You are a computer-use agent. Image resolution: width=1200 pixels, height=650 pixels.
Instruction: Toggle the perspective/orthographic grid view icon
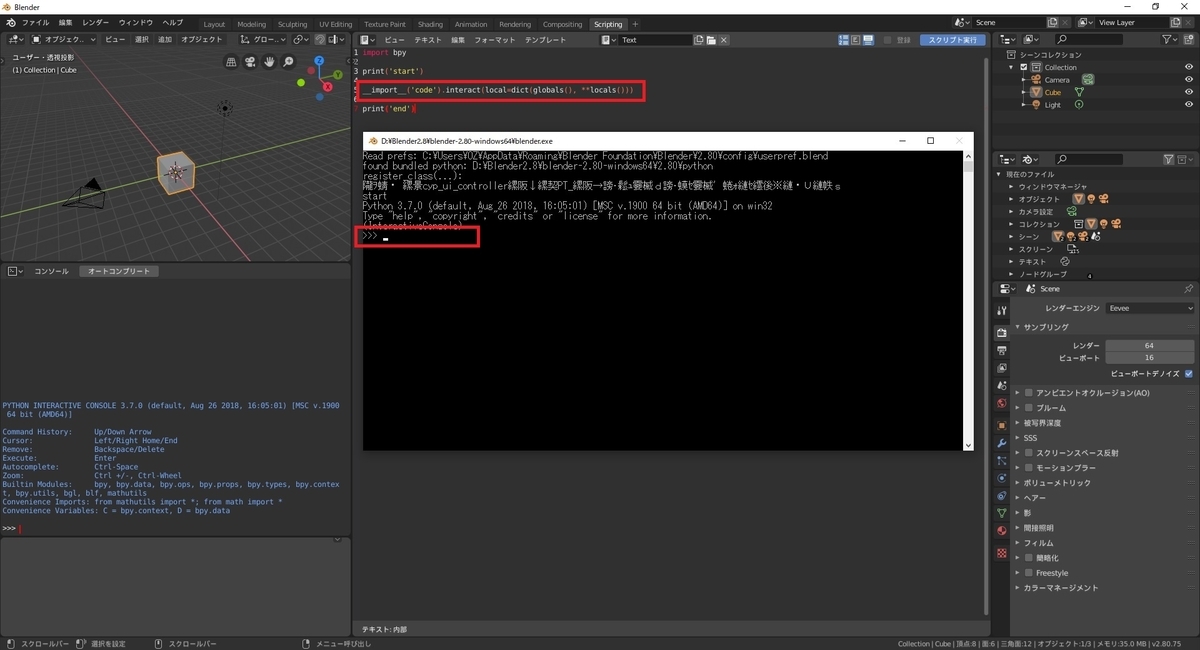click(x=232, y=62)
